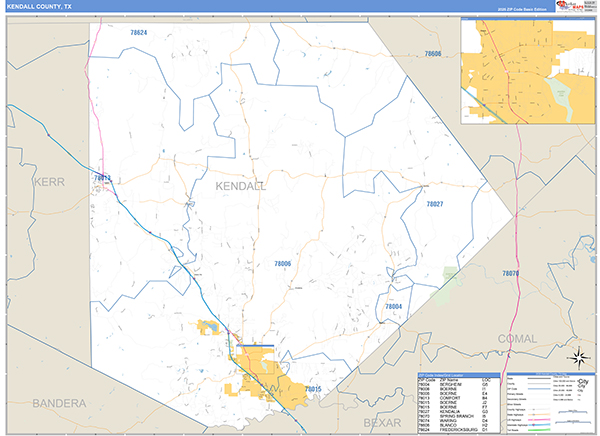Select the 78004 ZIP code label on the map
The height and width of the screenshot is (436, 600).
click(x=393, y=306)
